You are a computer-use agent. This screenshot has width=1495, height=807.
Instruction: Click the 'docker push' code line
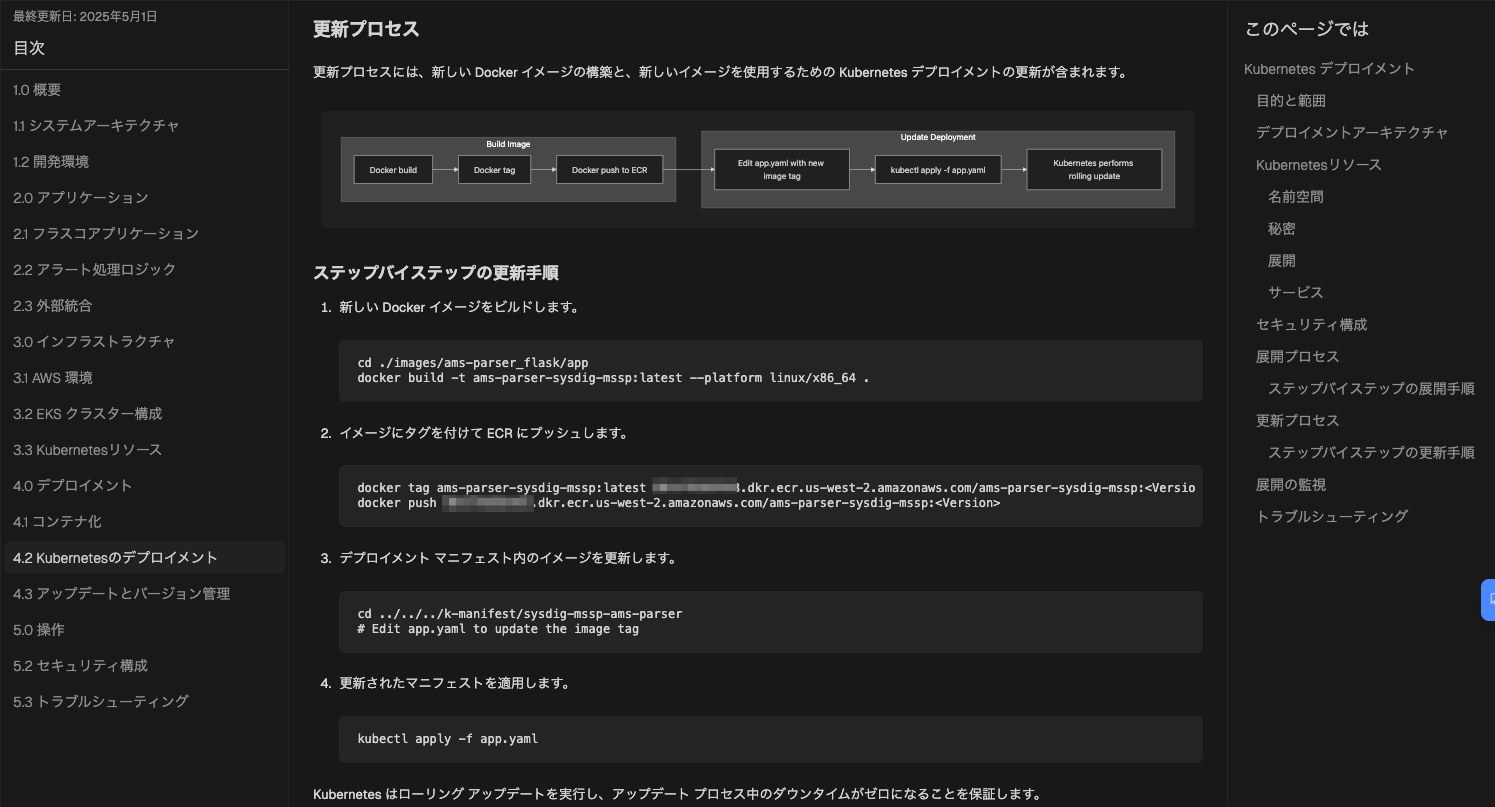[x=679, y=504]
